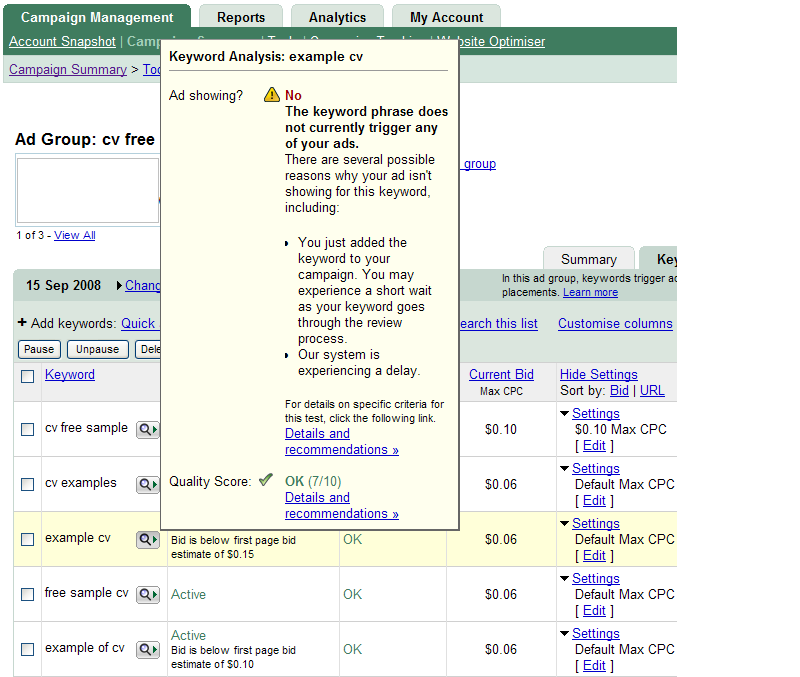Screen dimensions: 800x677
Task: Open Settings link for 'example of cv'
Action: 596,634
